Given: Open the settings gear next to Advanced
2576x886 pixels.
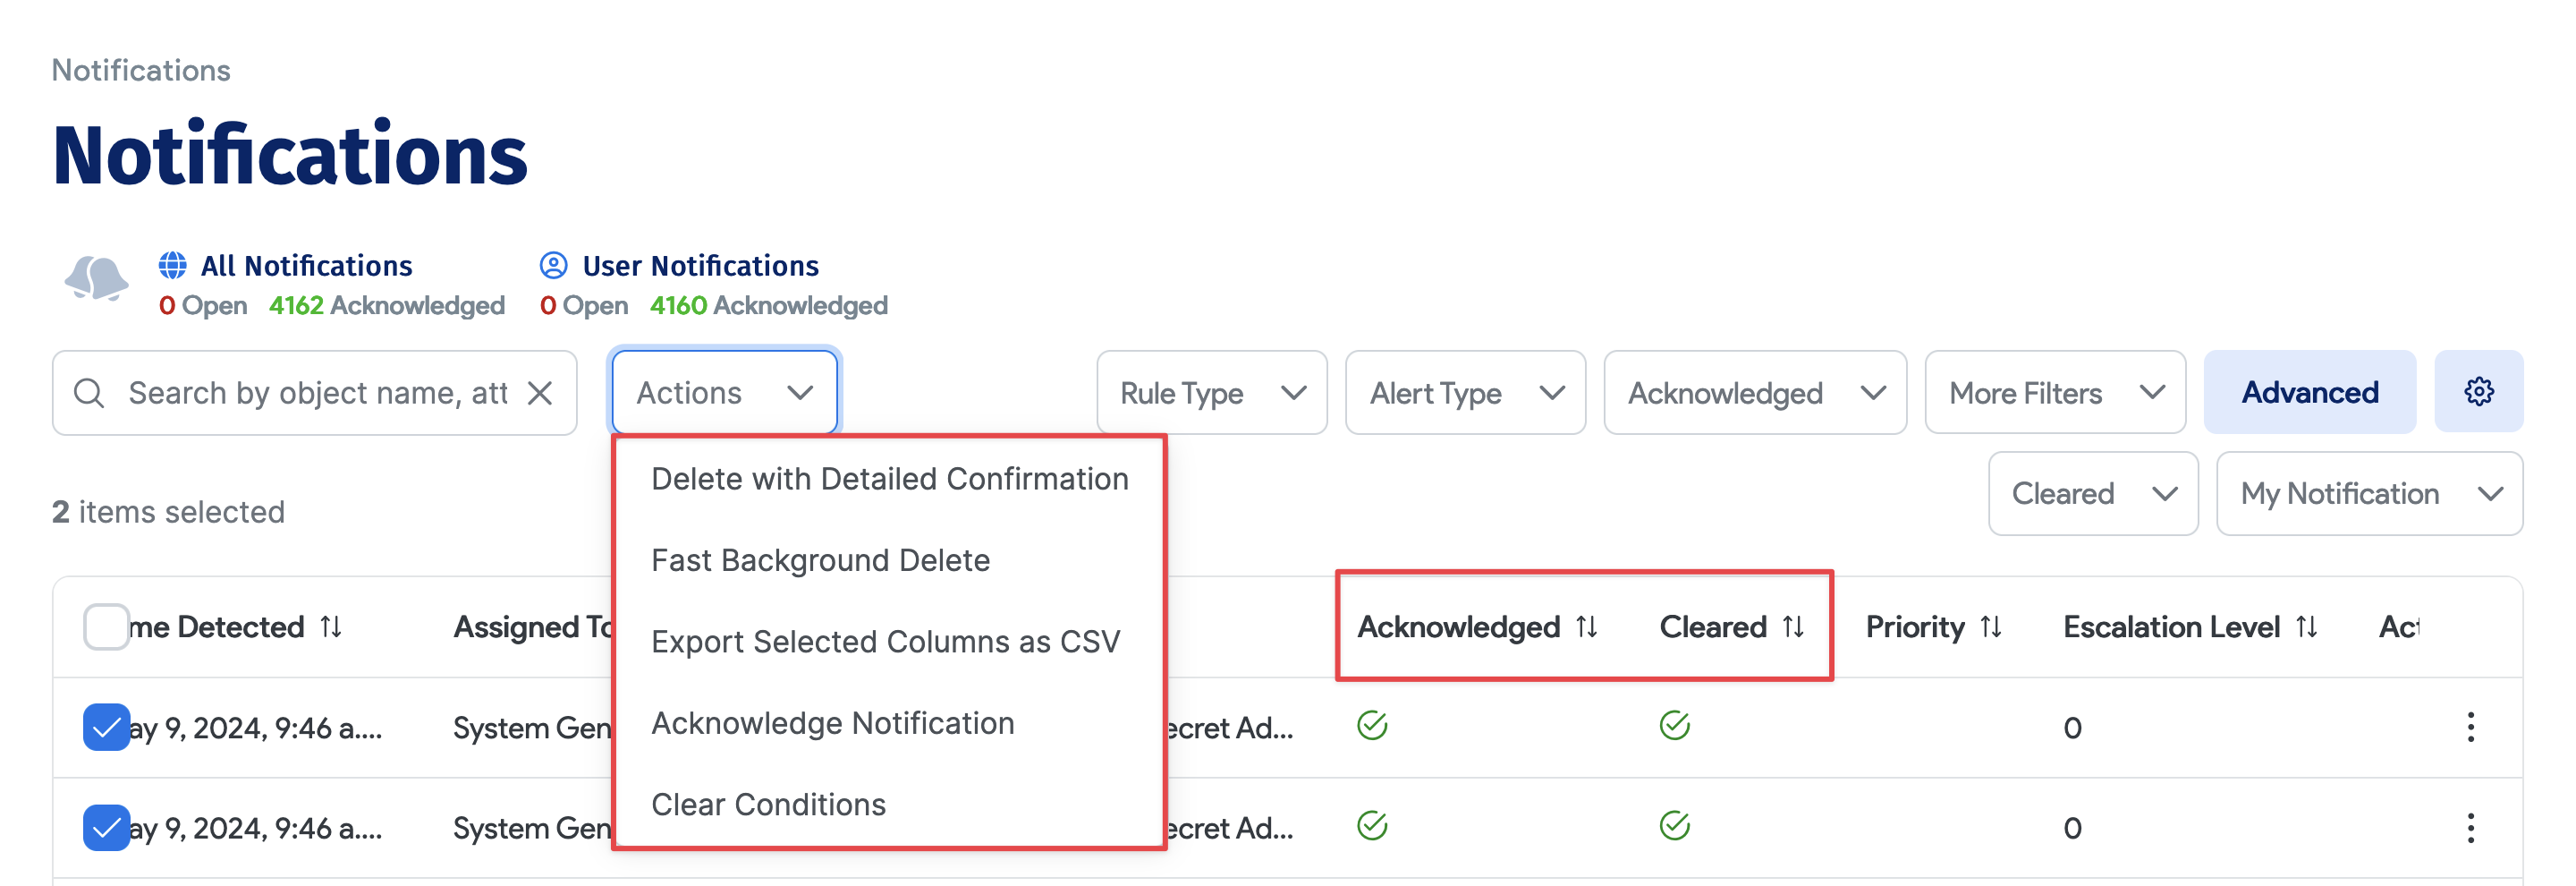Looking at the screenshot, I should coord(2479,392).
